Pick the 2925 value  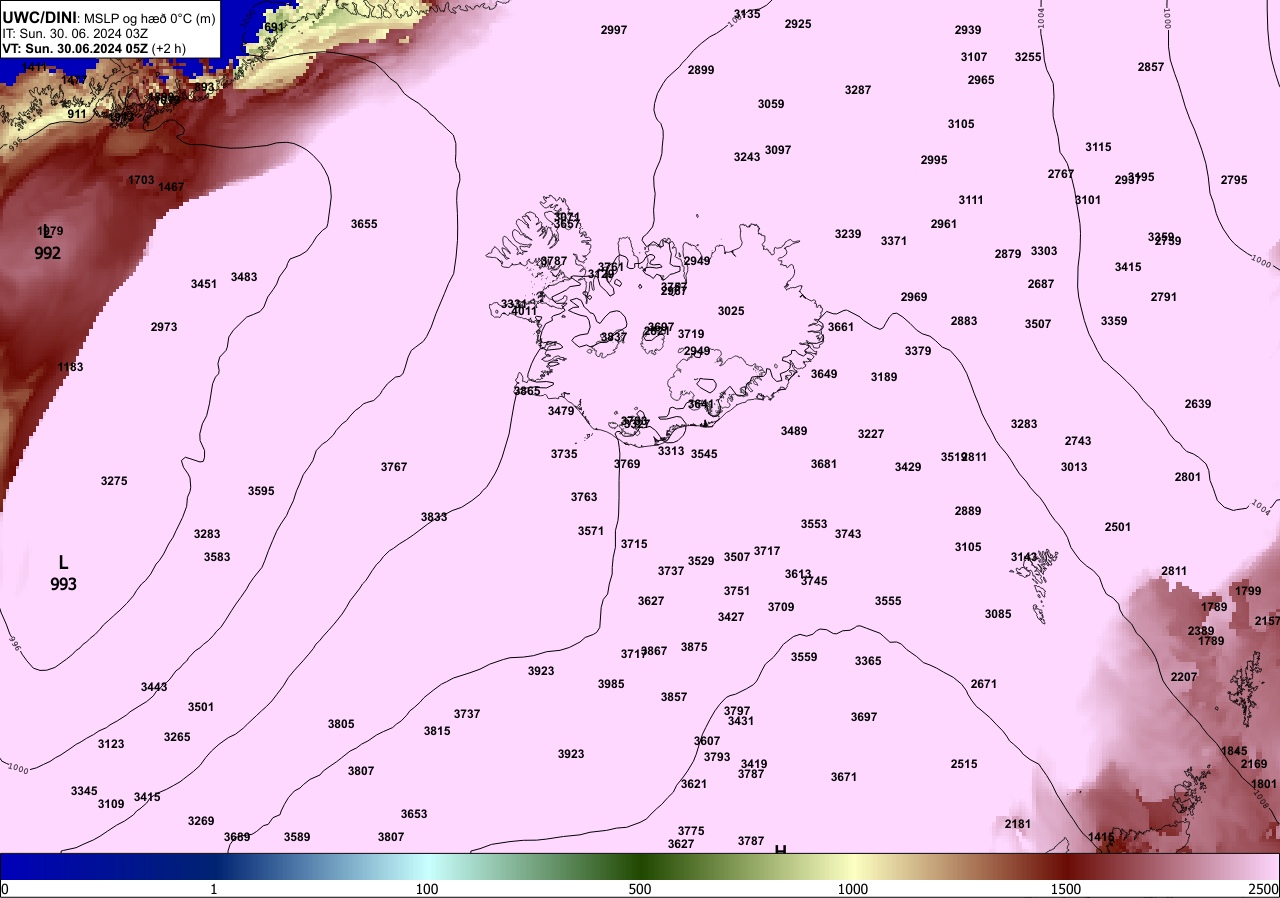pyautogui.click(x=798, y=24)
